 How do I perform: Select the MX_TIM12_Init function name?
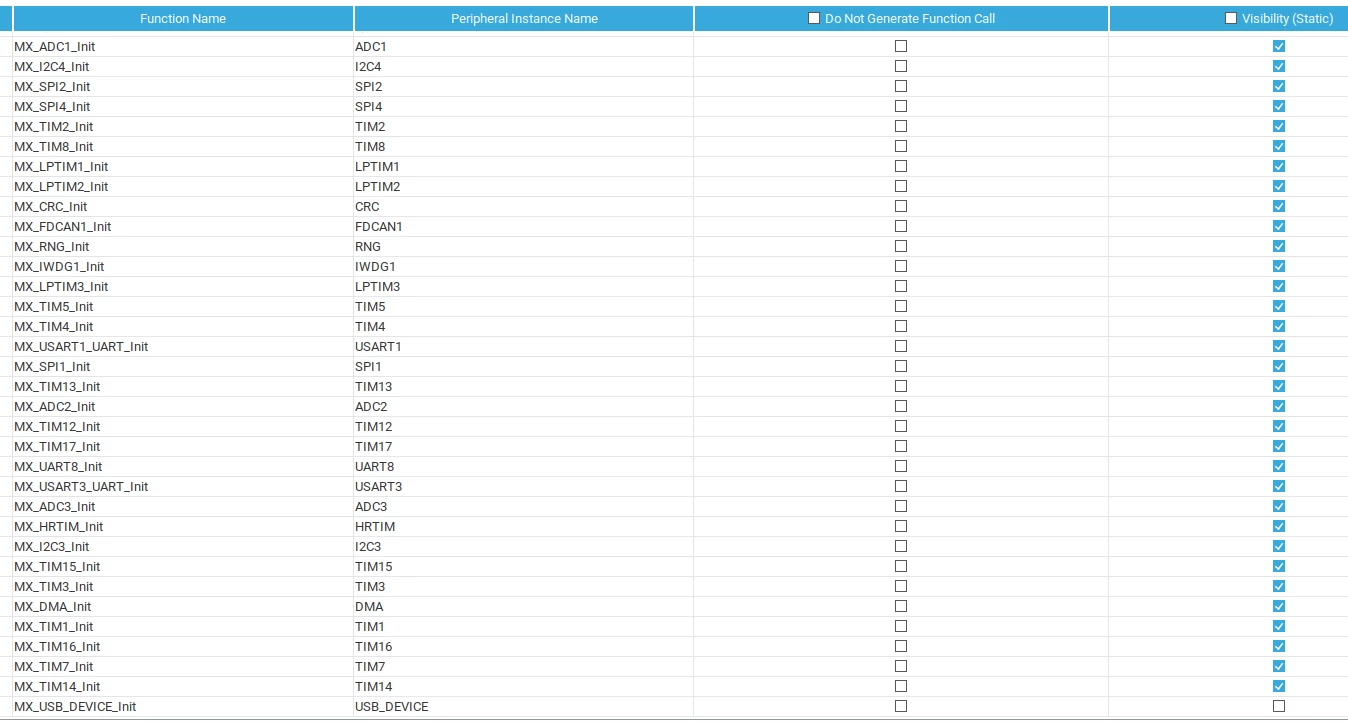57,426
